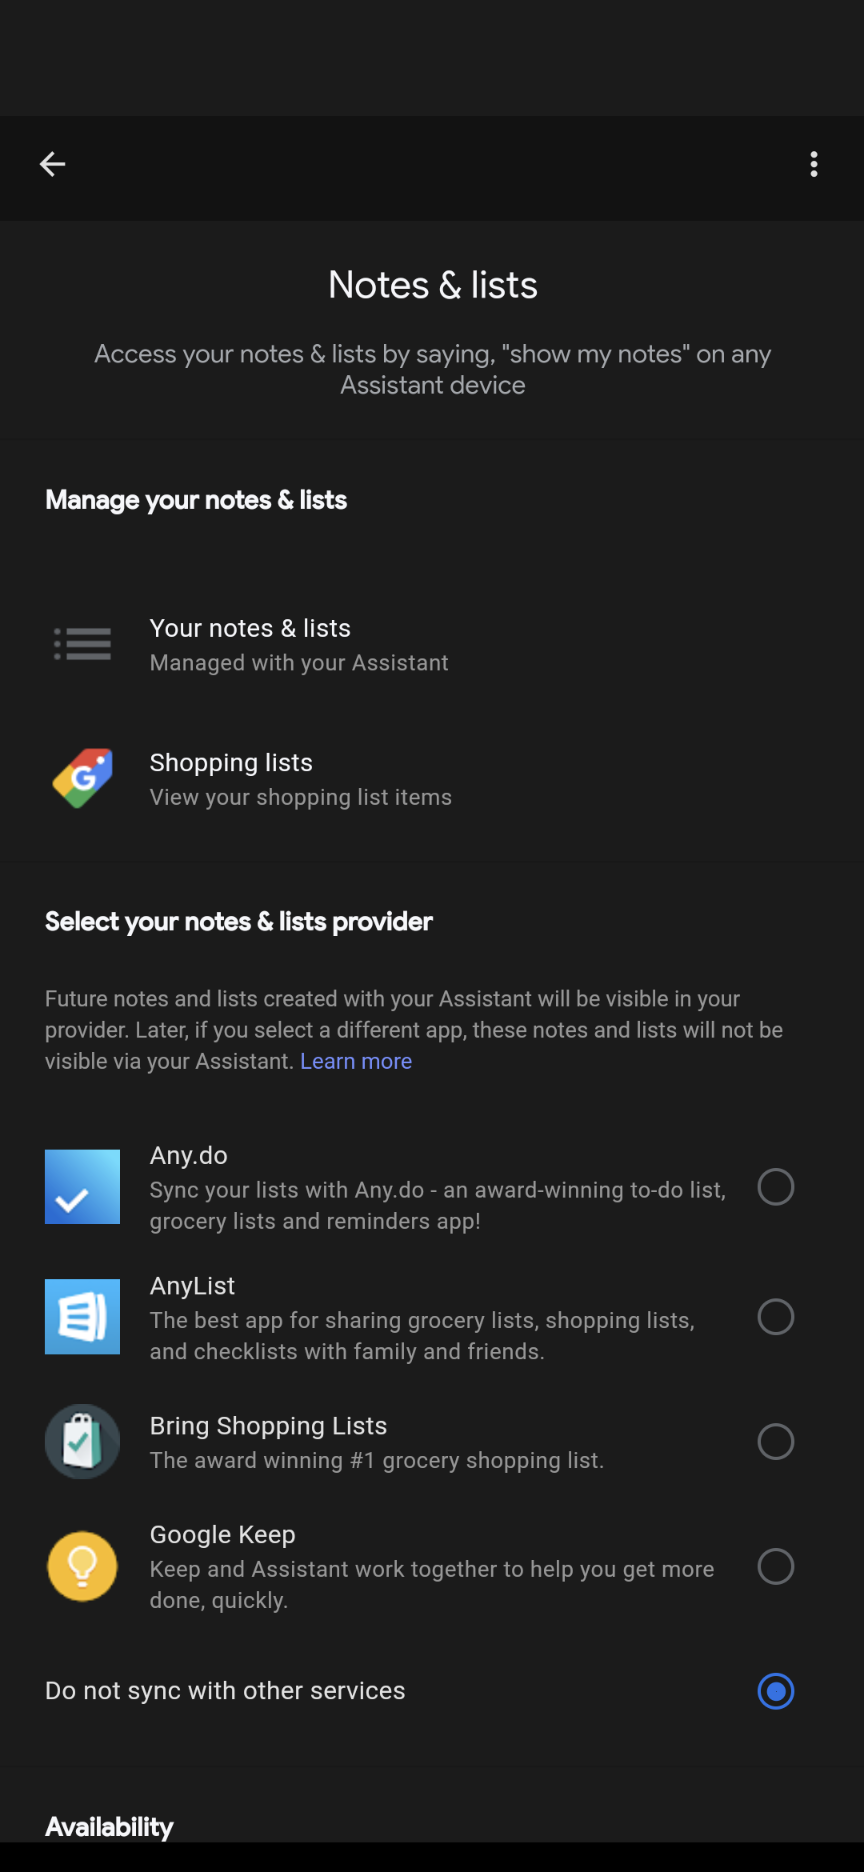Open the Learn more link
The image size is (864, 1872).
click(x=356, y=1061)
